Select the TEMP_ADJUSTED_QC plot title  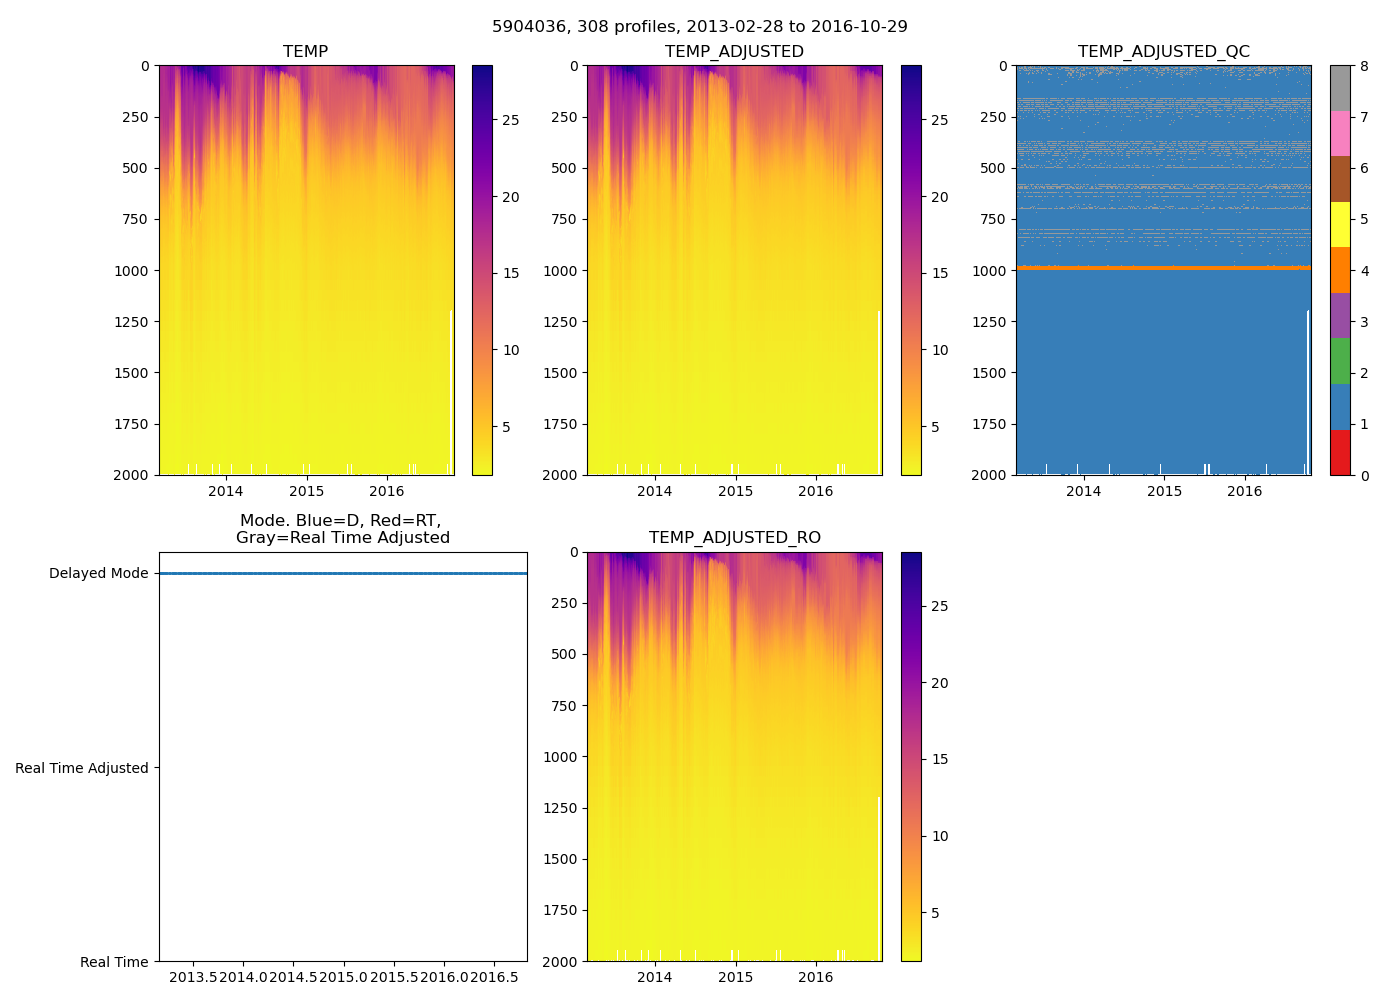pyautogui.click(x=1163, y=52)
